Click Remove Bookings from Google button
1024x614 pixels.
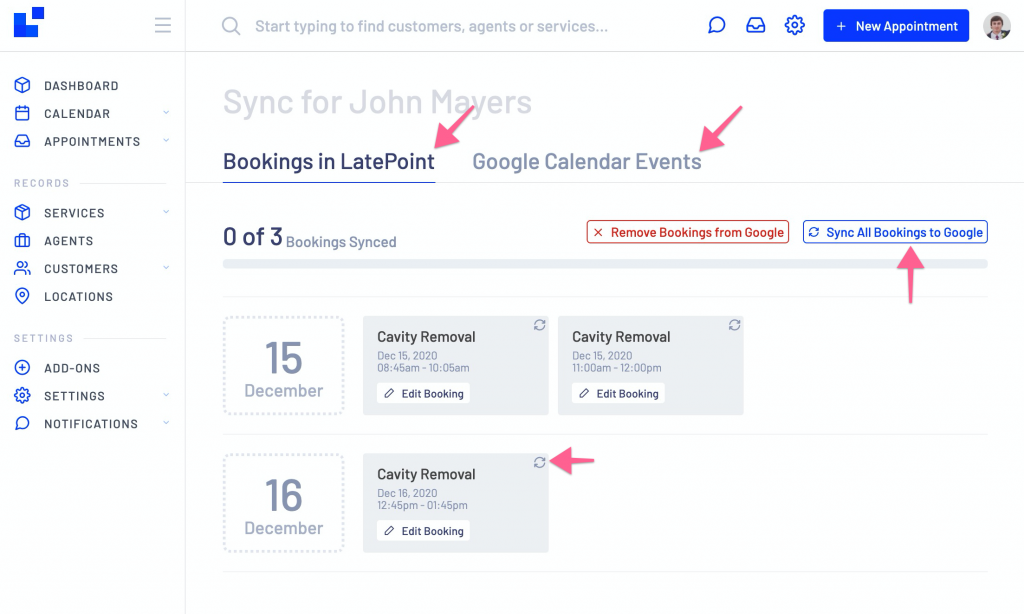(688, 232)
